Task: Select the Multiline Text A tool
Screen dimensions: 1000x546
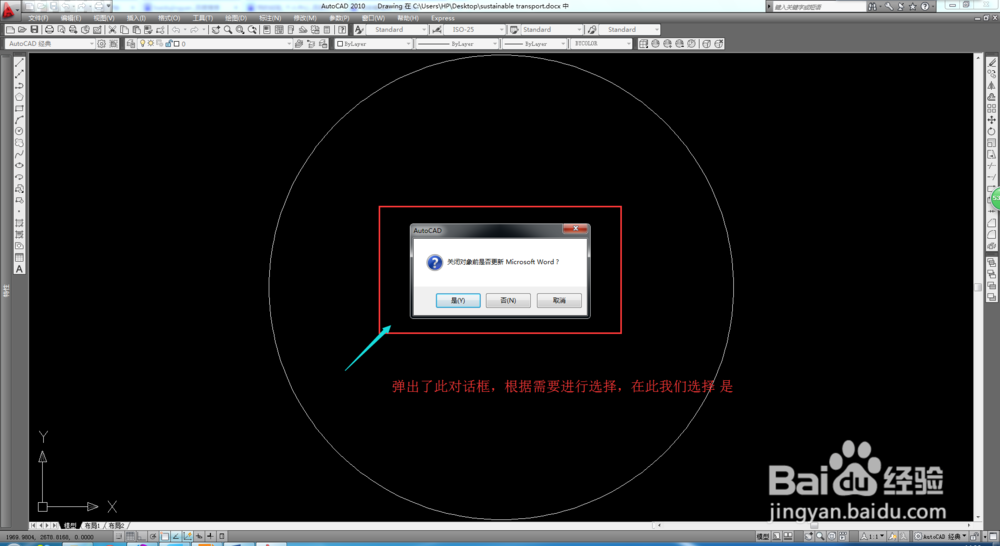Action: click(x=19, y=269)
